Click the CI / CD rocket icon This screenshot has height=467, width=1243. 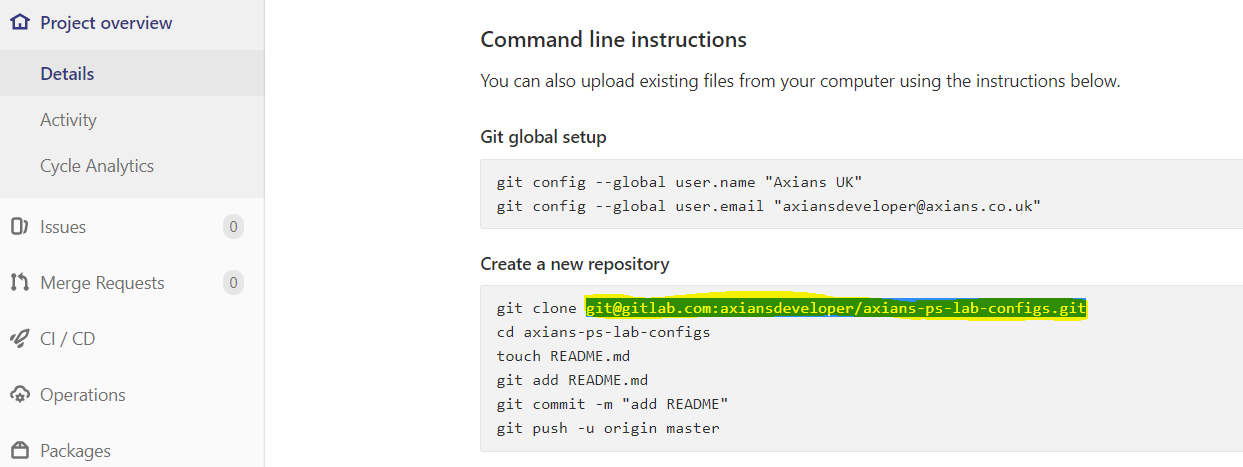[19, 339]
